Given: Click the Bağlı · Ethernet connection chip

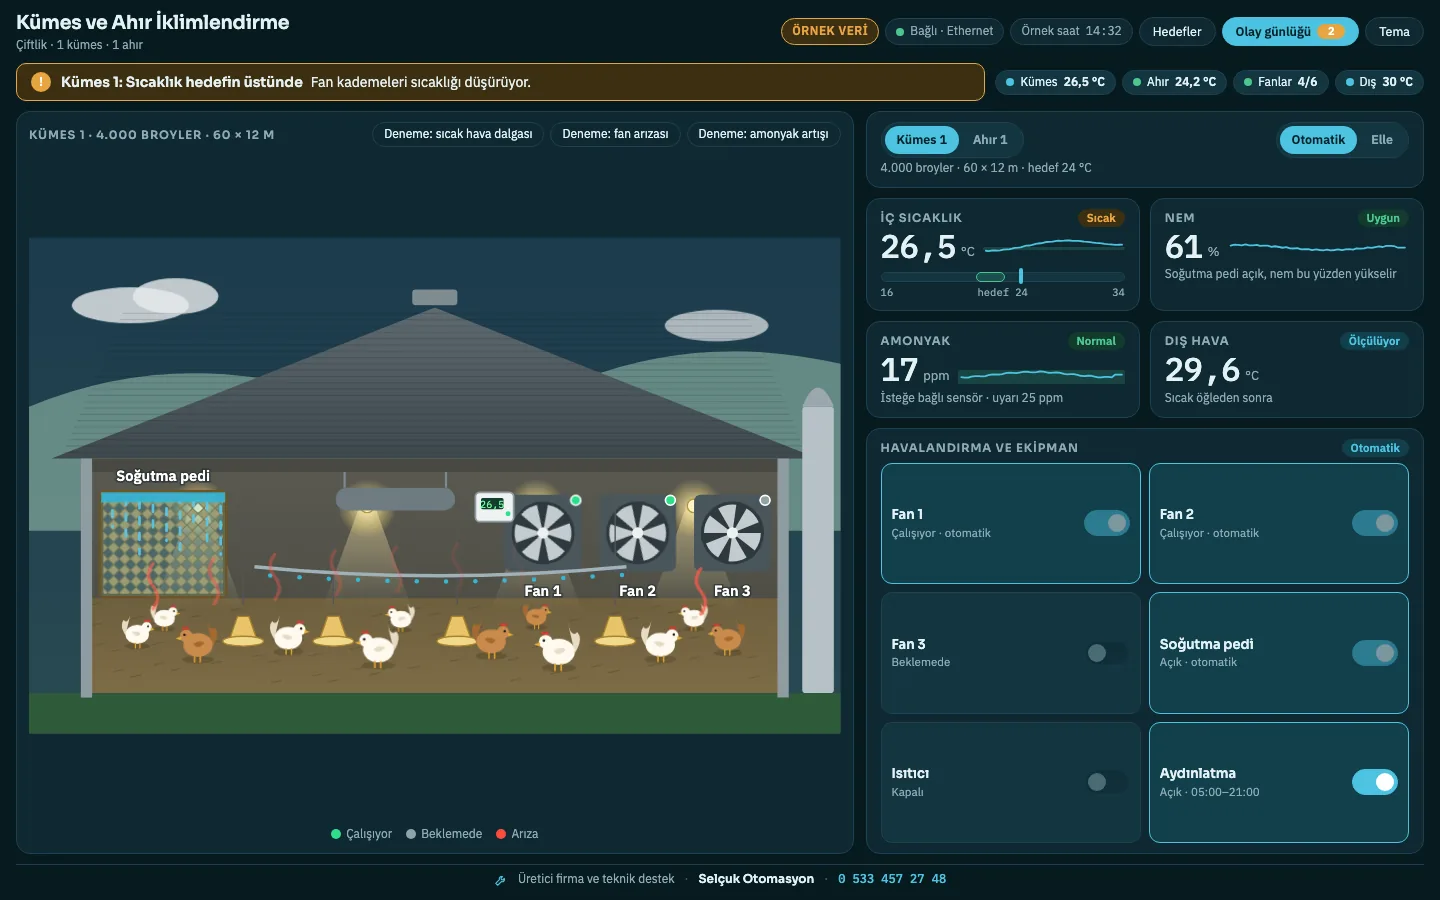Looking at the screenshot, I should pos(945,32).
